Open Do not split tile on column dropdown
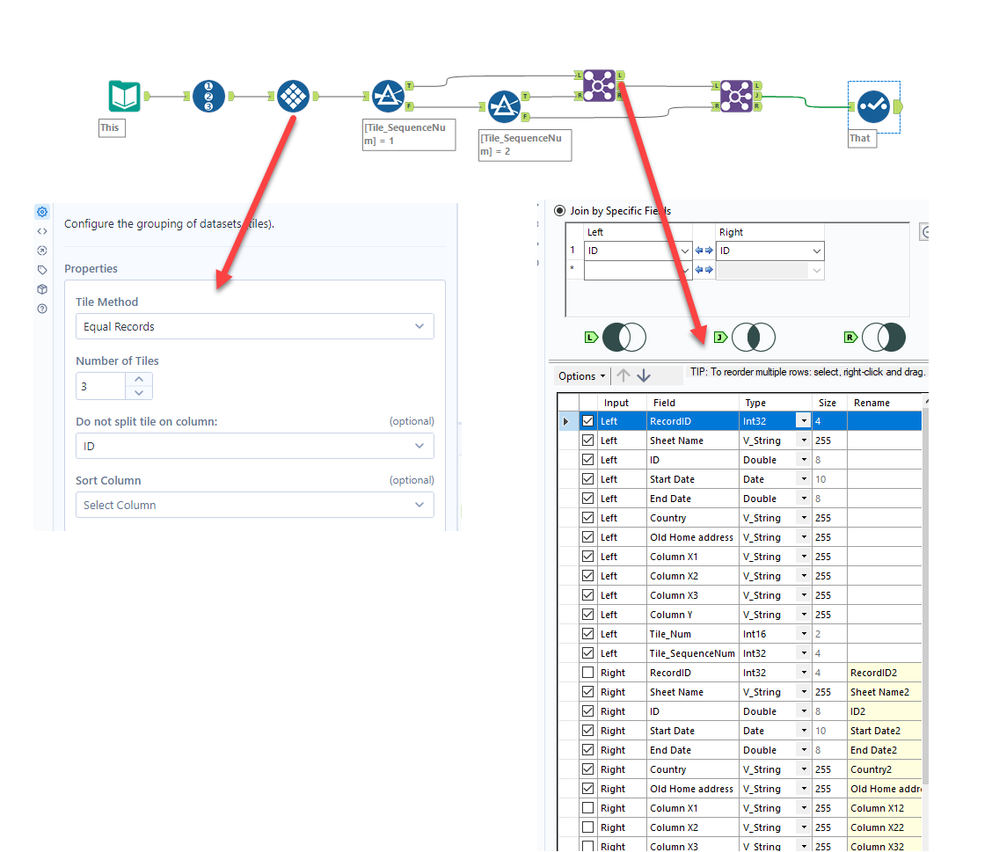The width and height of the screenshot is (999, 852). pyautogui.click(x=255, y=446)
